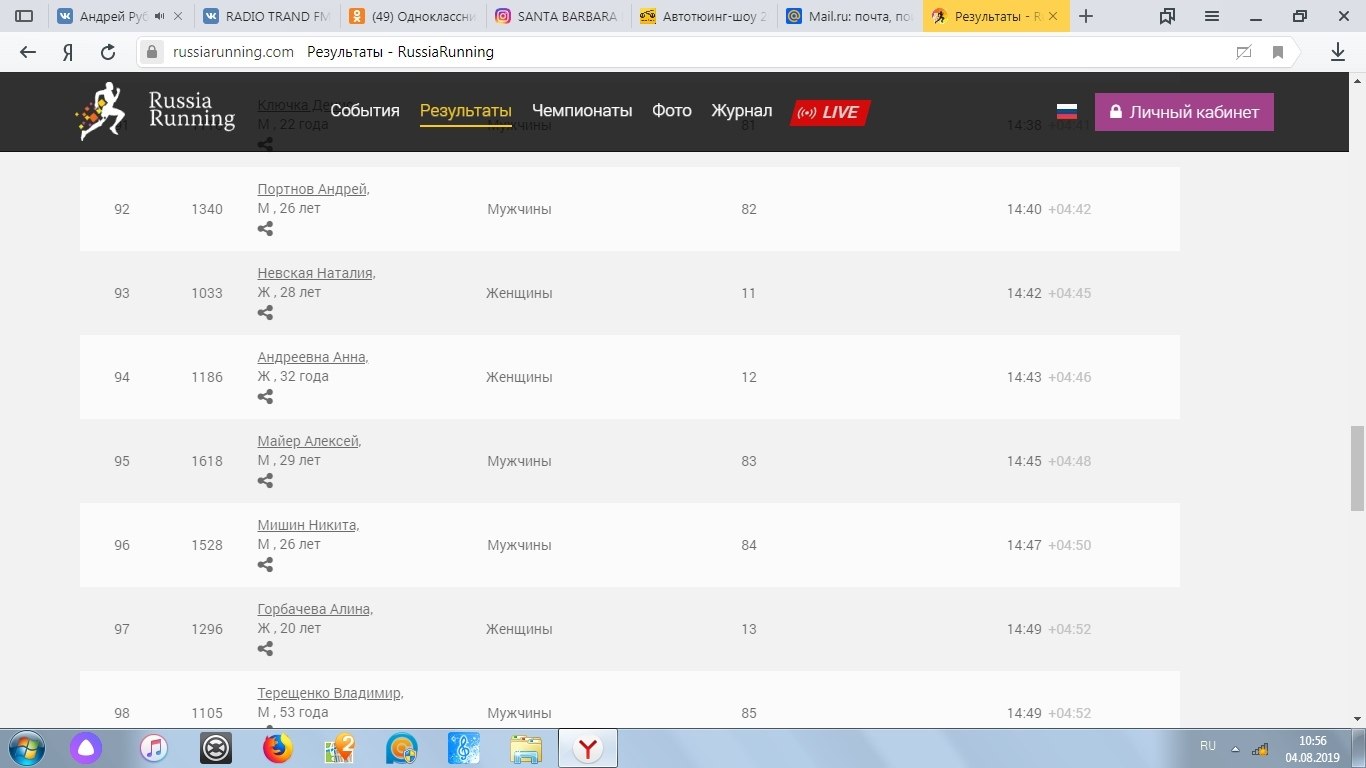Open Фото in site navigation

click(672, 111)
